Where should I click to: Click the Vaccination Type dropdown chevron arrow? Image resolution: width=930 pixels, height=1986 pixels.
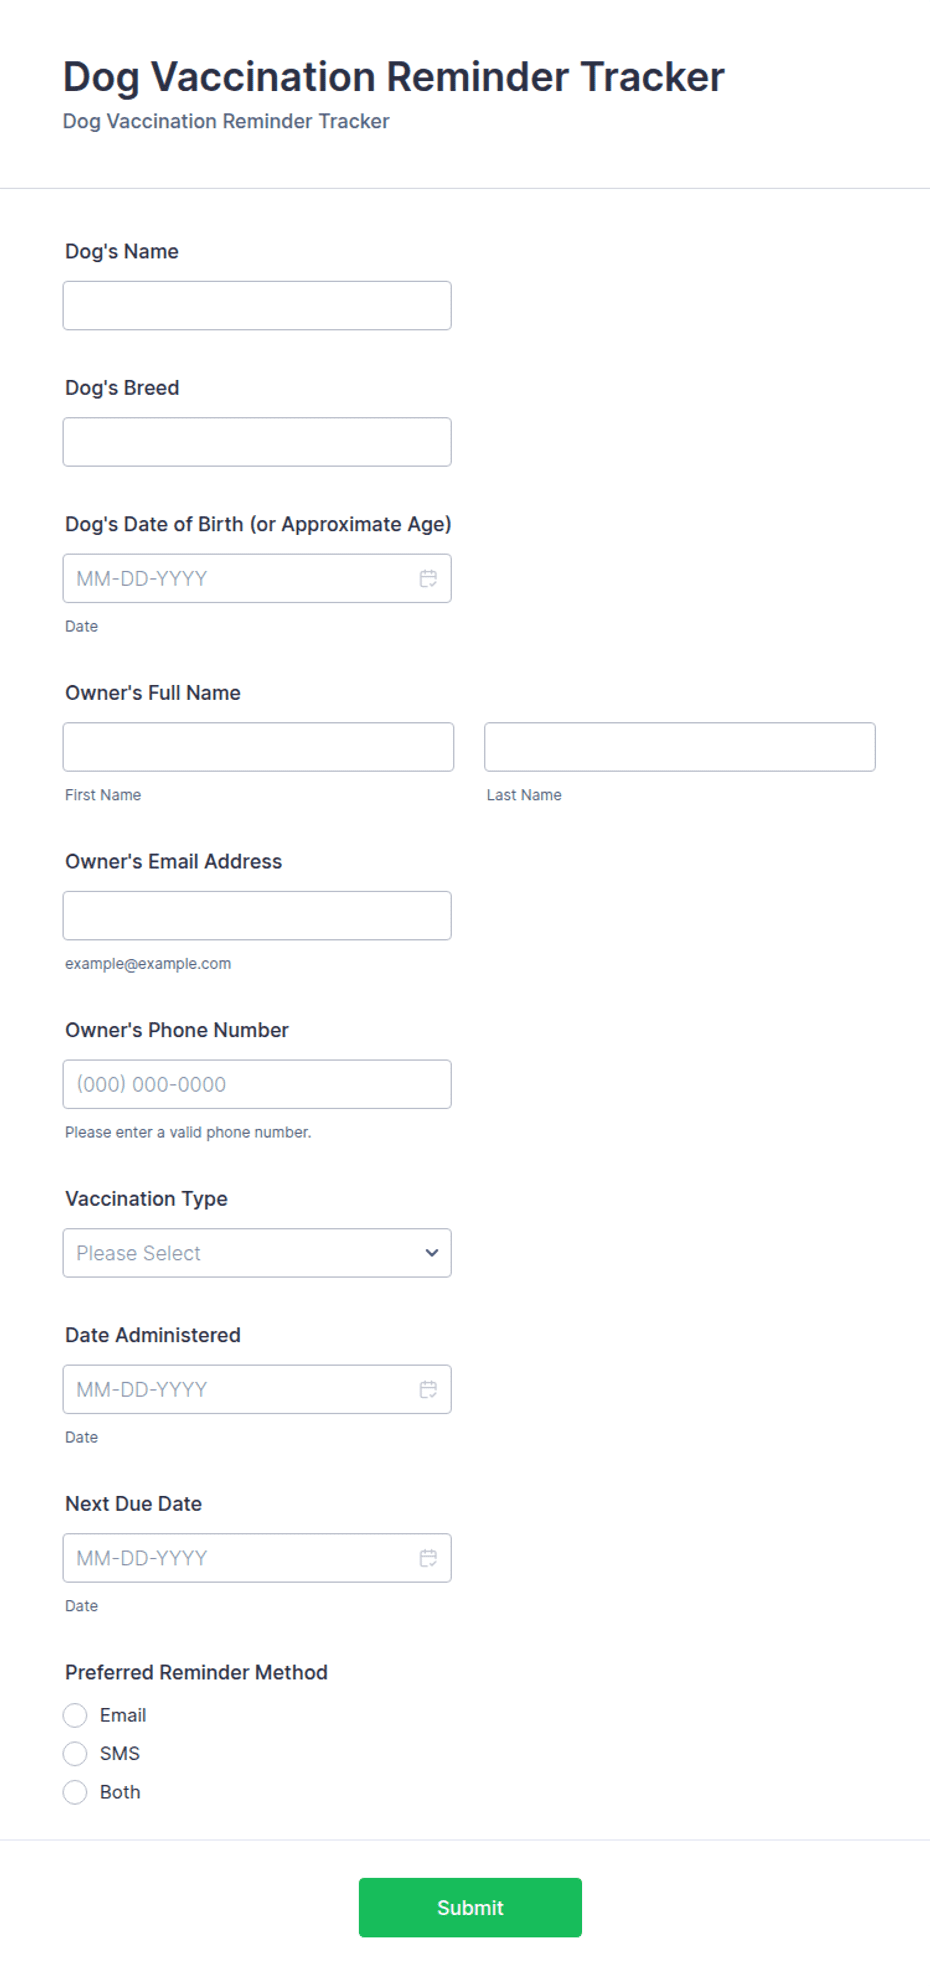432,1253
